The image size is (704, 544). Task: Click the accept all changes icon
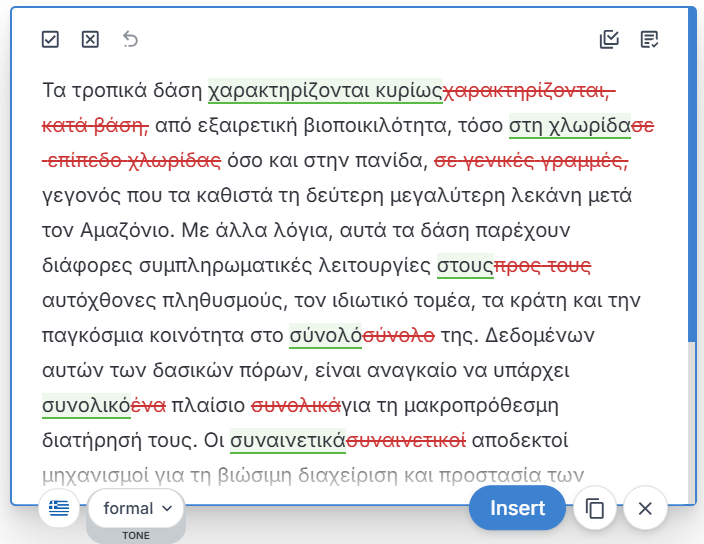pyautogui.click(x=609, y=40)
